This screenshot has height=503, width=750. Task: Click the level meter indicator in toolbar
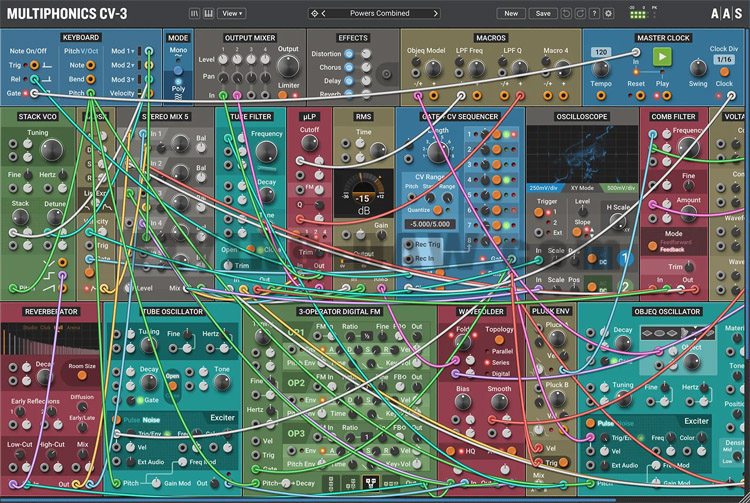[x=638, y=13]
